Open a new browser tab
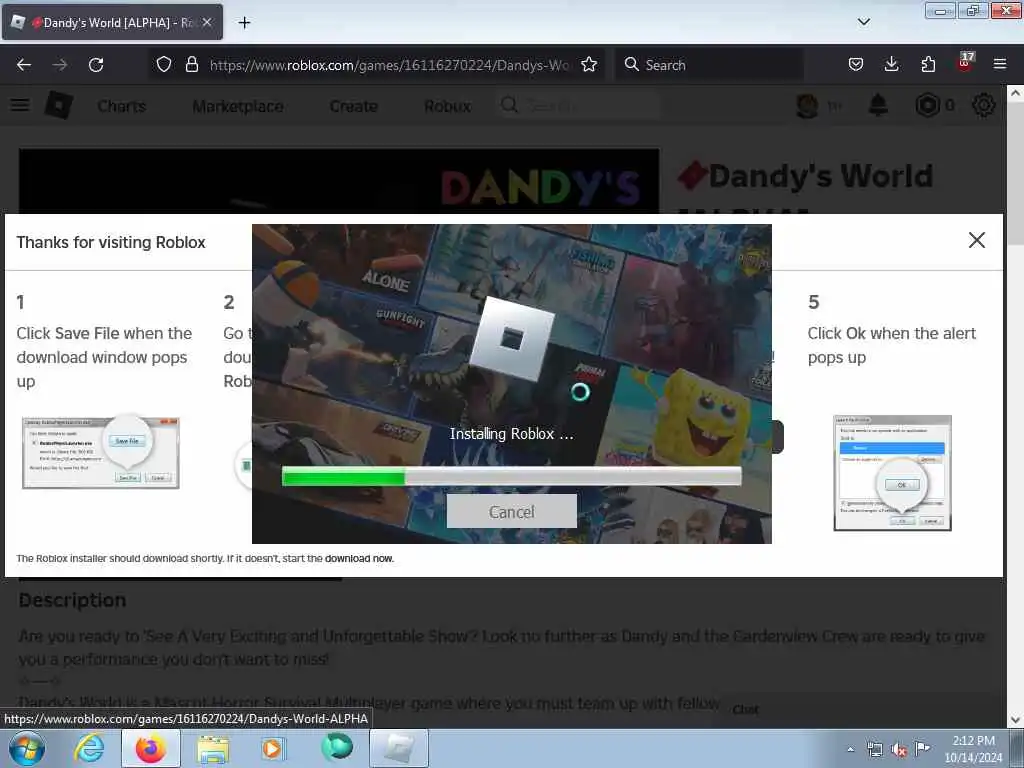 coord(244,23)
